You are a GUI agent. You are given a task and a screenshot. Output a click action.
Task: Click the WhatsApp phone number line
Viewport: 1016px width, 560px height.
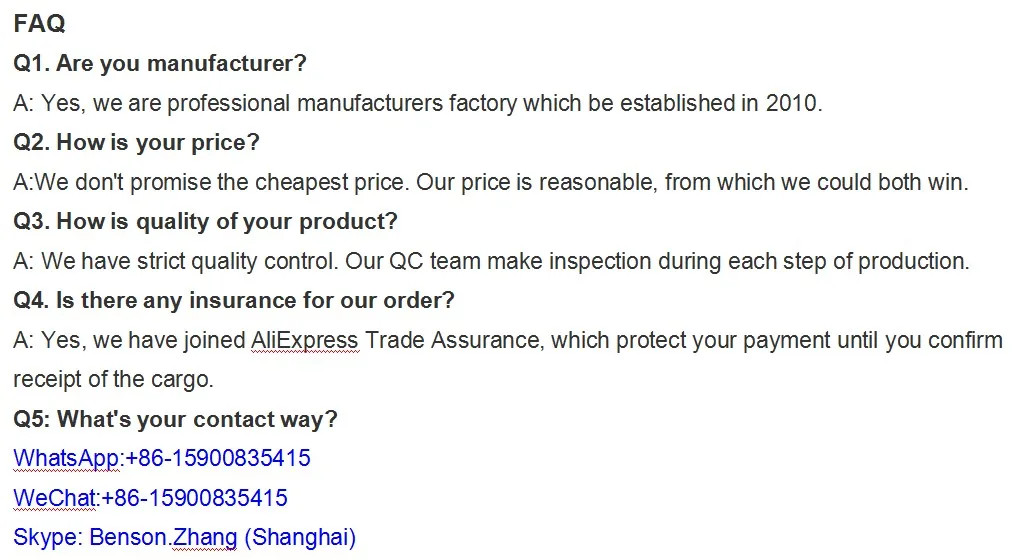pos(162,458)
